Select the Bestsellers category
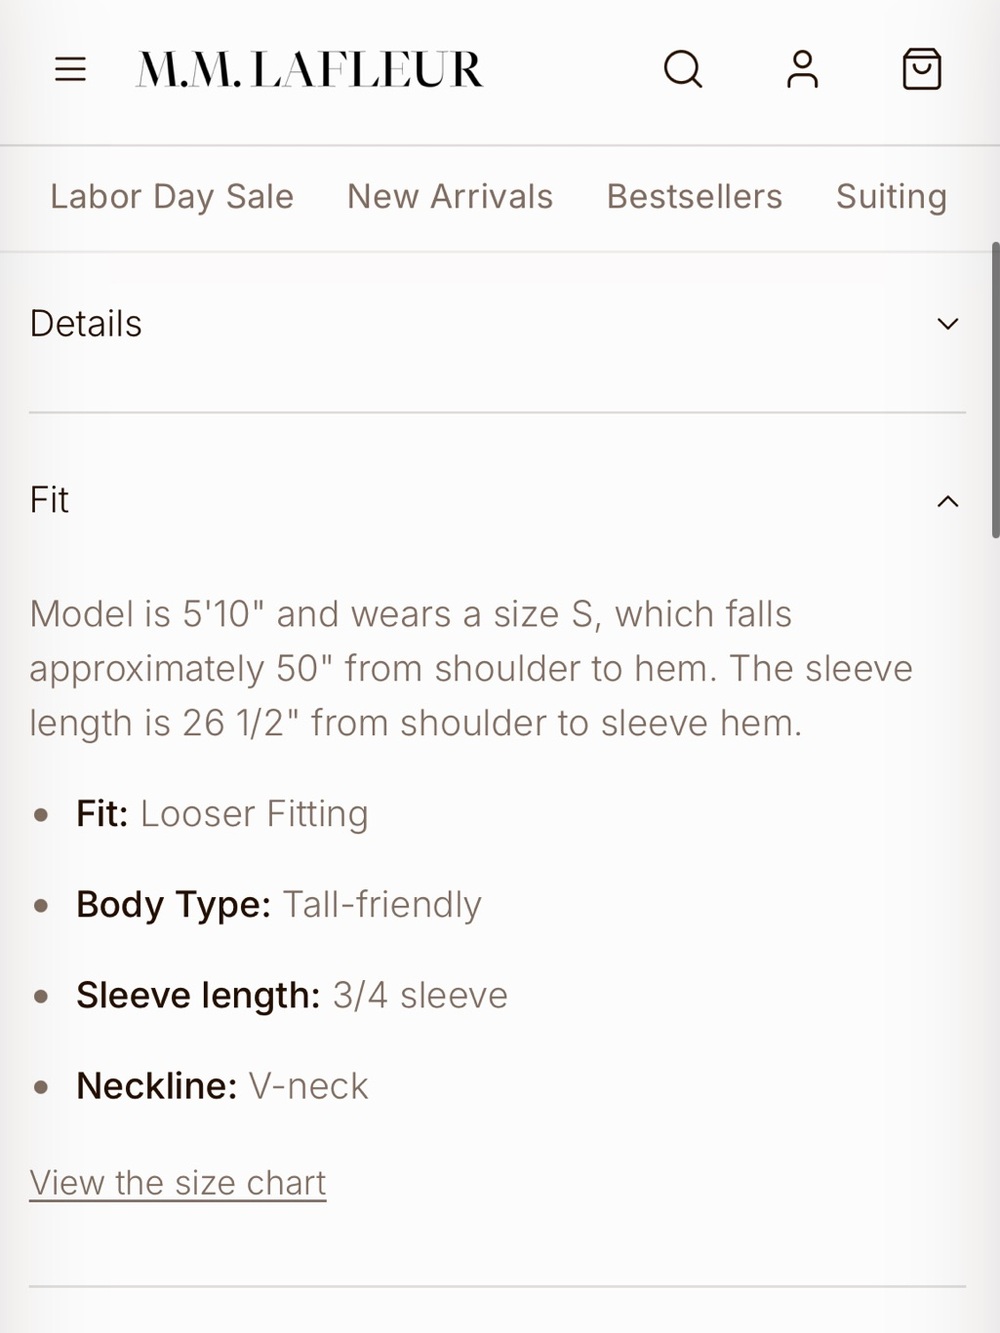The height and width of the screenshot is (1333, 1000). 694,197
